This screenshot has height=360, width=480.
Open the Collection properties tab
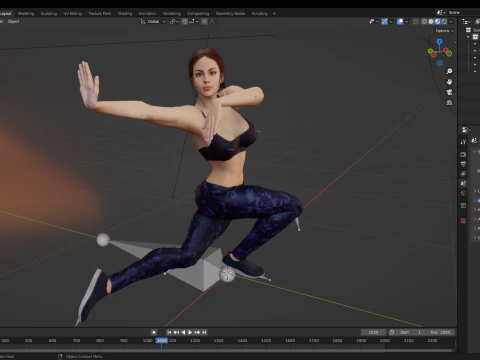[x=463, y=205]
